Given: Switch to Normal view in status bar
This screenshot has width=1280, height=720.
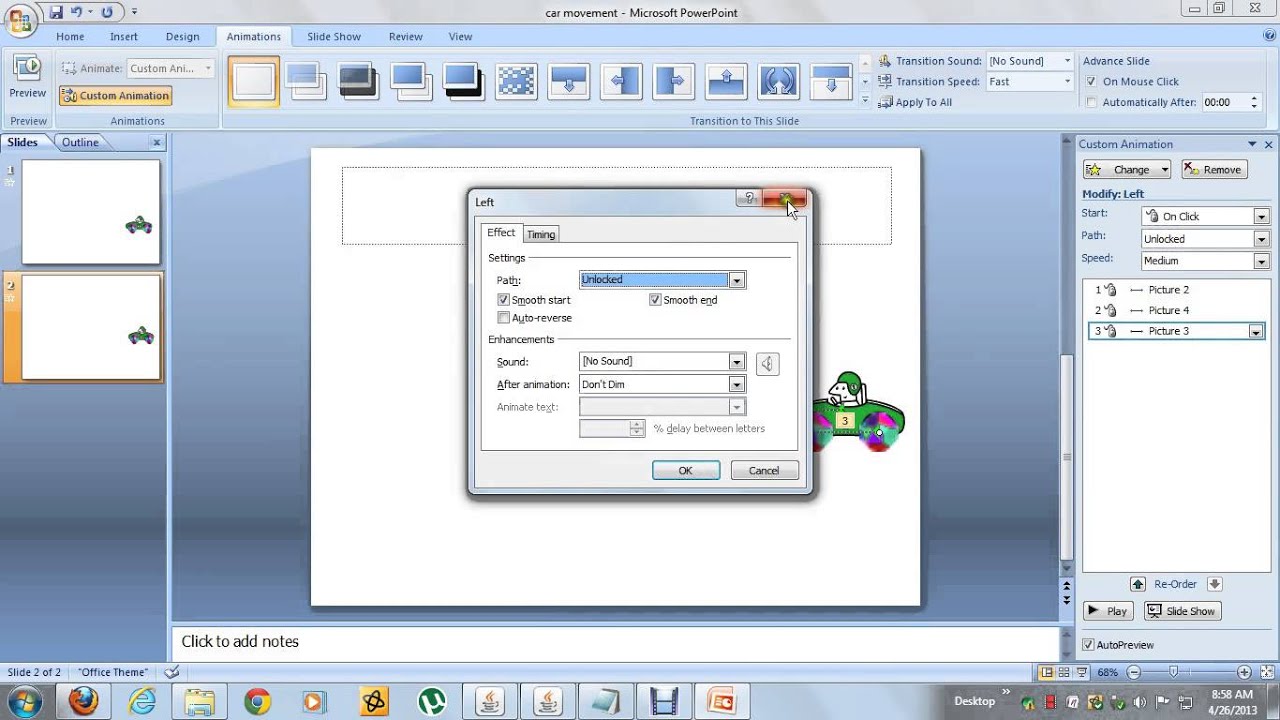Looking at the screenshot, I should pos(1047,672).
